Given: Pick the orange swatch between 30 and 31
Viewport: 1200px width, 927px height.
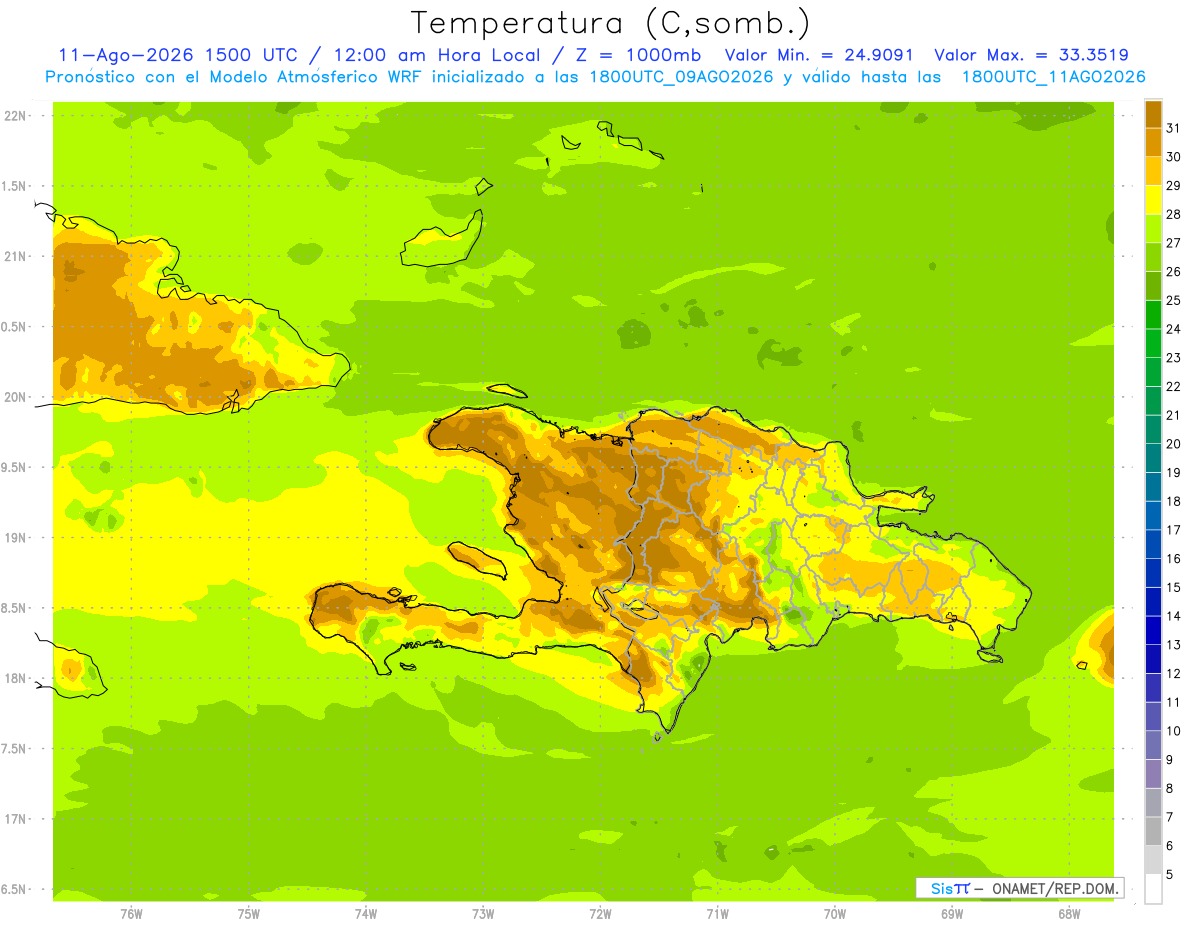Looking at the screenshot, I should click(x=1154, y=142).
